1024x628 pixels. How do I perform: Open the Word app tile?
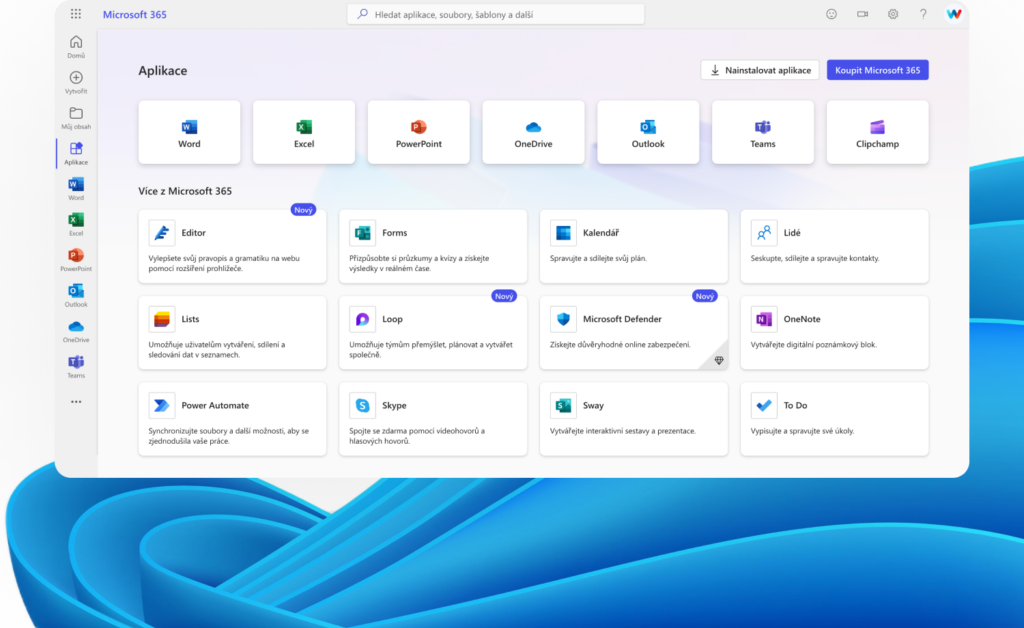189,132
